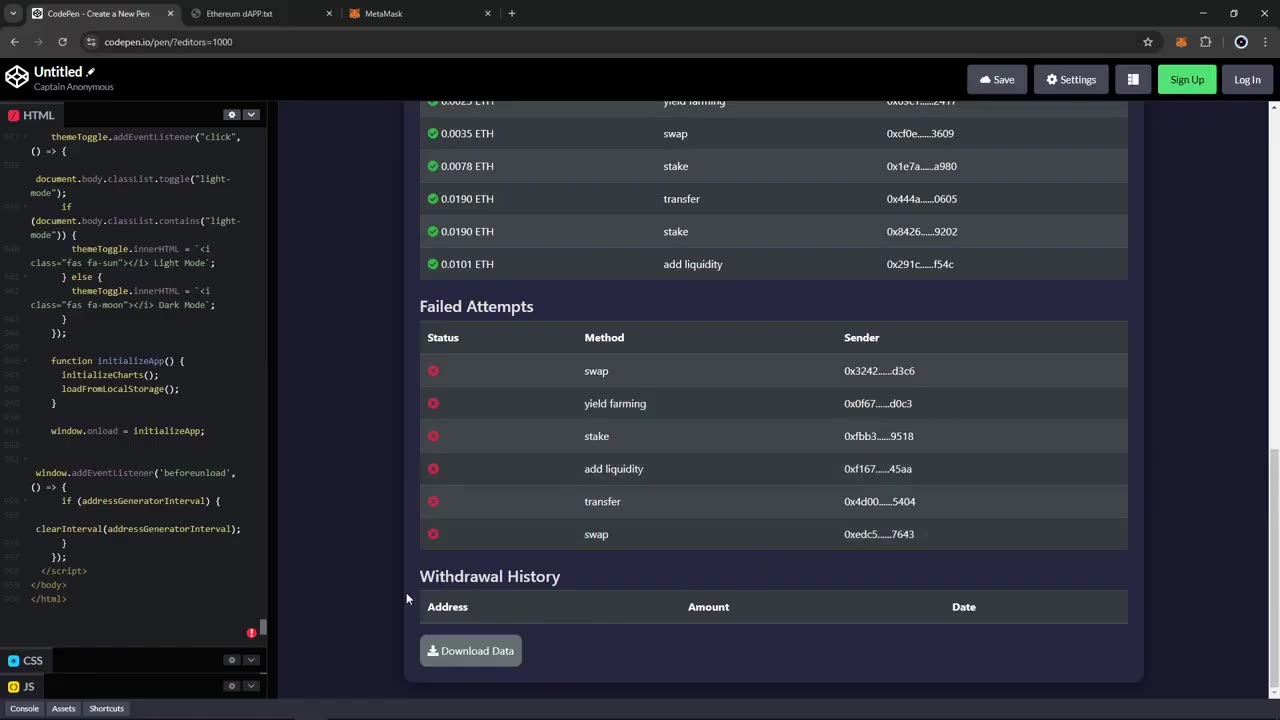Click HTML editor scrollbar thumb

[x=264, y=627]
